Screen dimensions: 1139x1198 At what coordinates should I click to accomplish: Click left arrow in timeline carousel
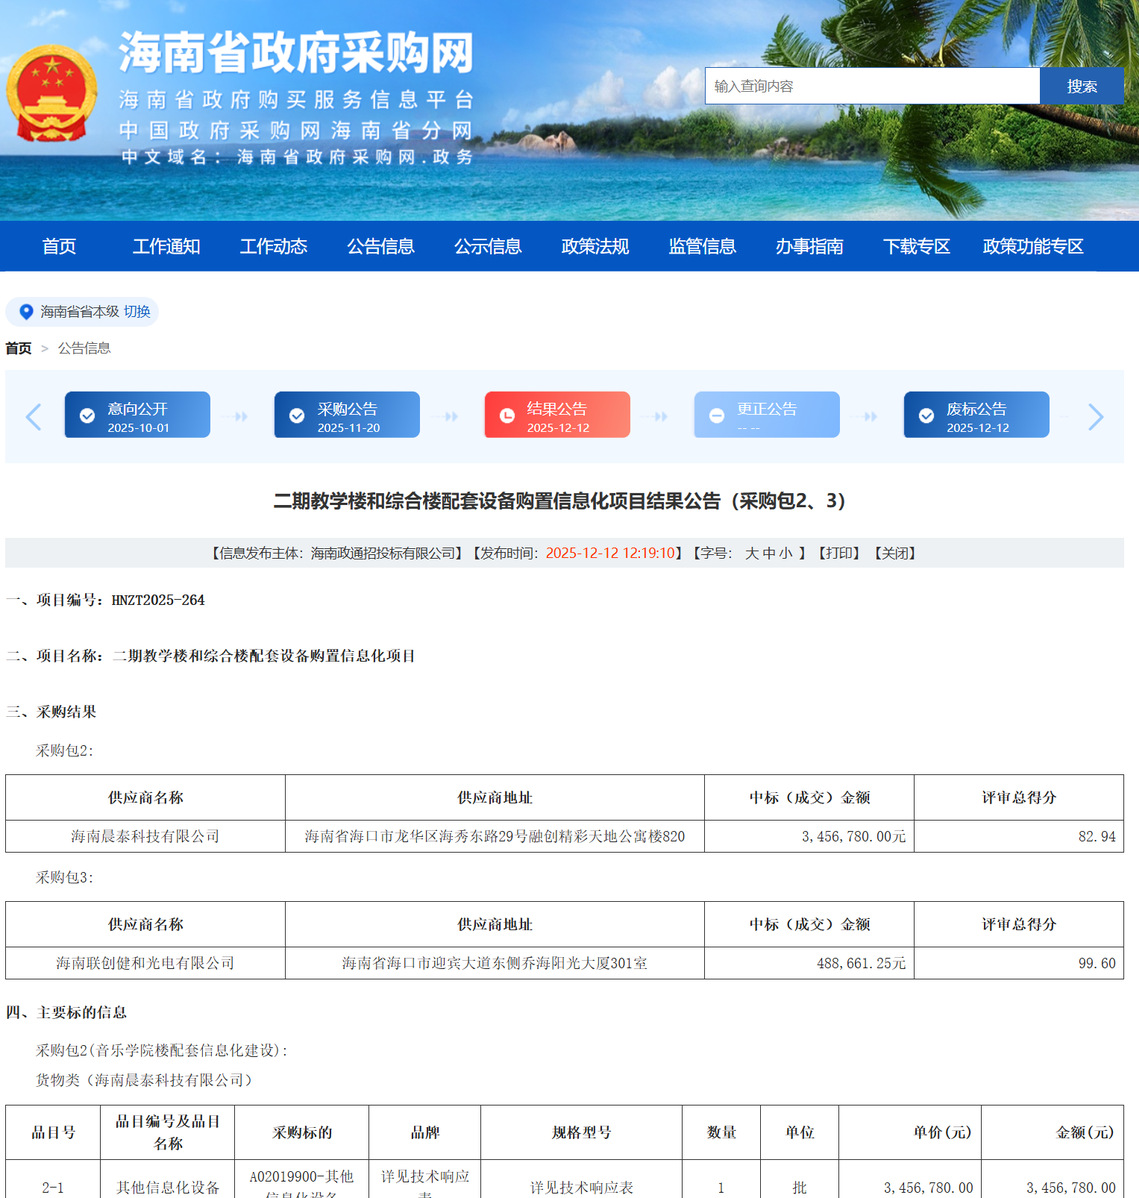tap(33, 416)
